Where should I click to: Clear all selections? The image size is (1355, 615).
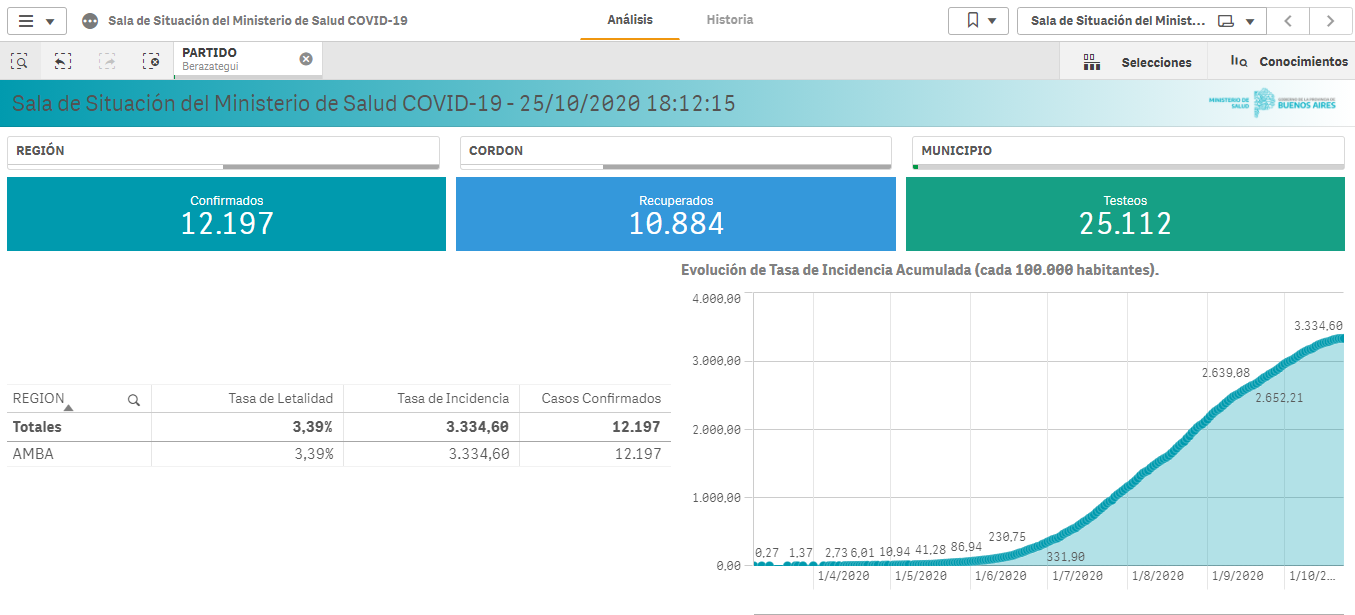tap(151, 62)
